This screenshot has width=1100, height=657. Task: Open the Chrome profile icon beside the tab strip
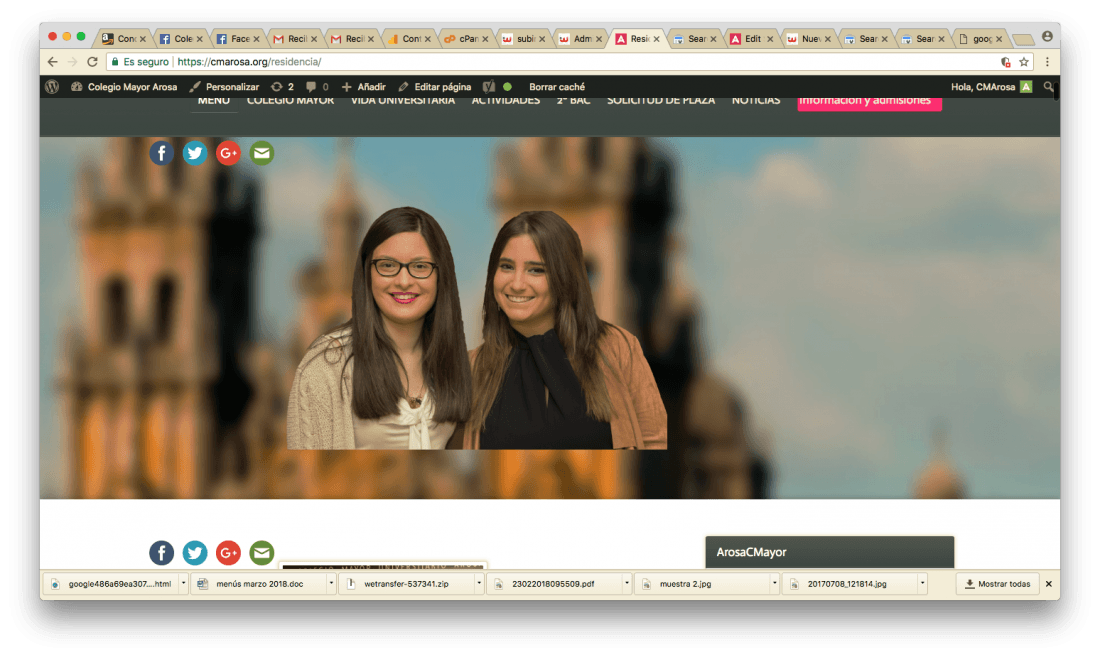coord(1047,36)
